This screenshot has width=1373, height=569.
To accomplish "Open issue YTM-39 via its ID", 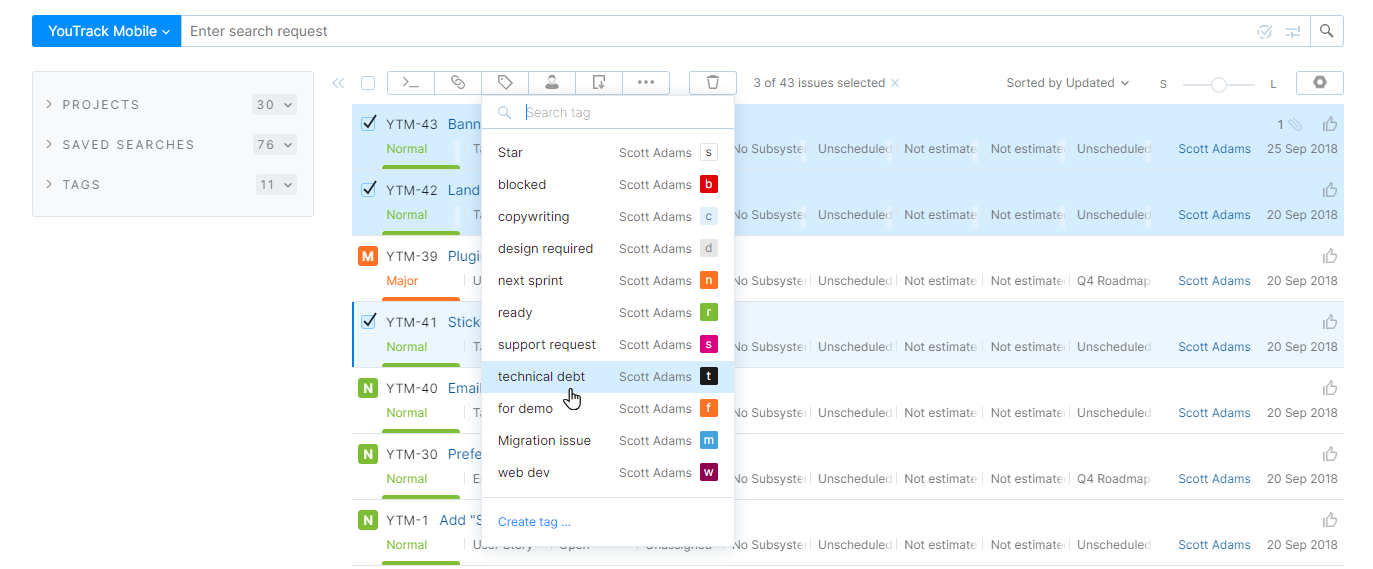I will tap(412, 256).
